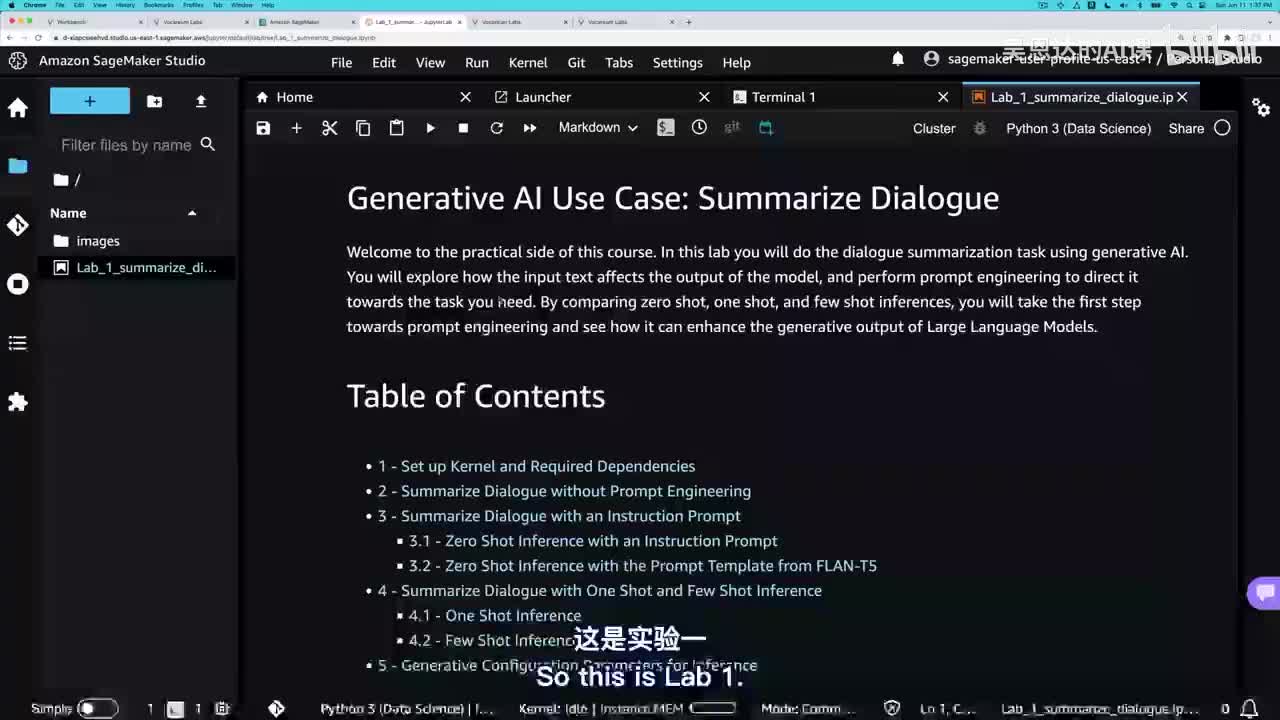1280x720 pixels.
Task: Click the Git icon in status bar
Action: click(276, 708)
